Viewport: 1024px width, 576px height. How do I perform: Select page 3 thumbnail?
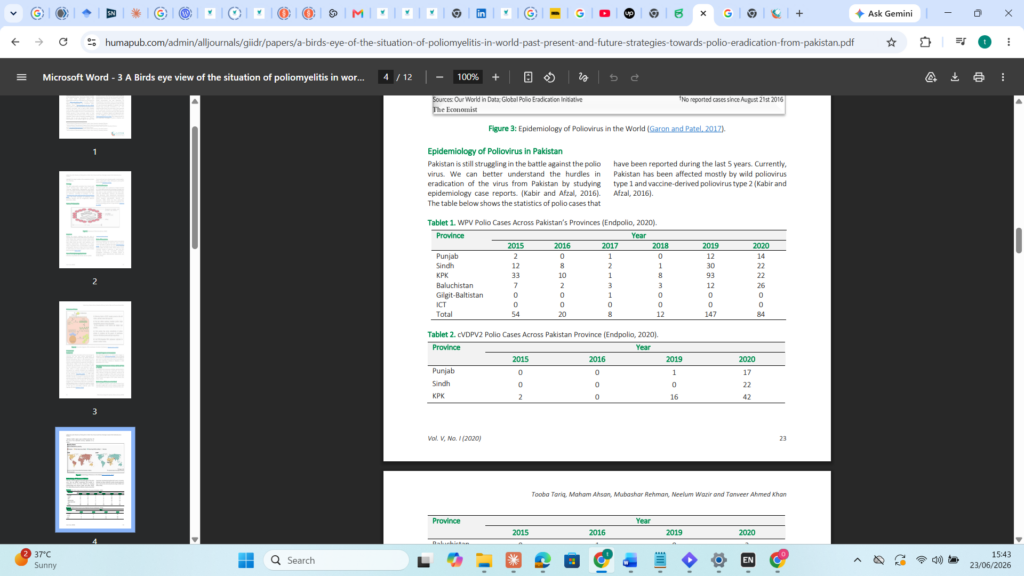pos(95,349)
